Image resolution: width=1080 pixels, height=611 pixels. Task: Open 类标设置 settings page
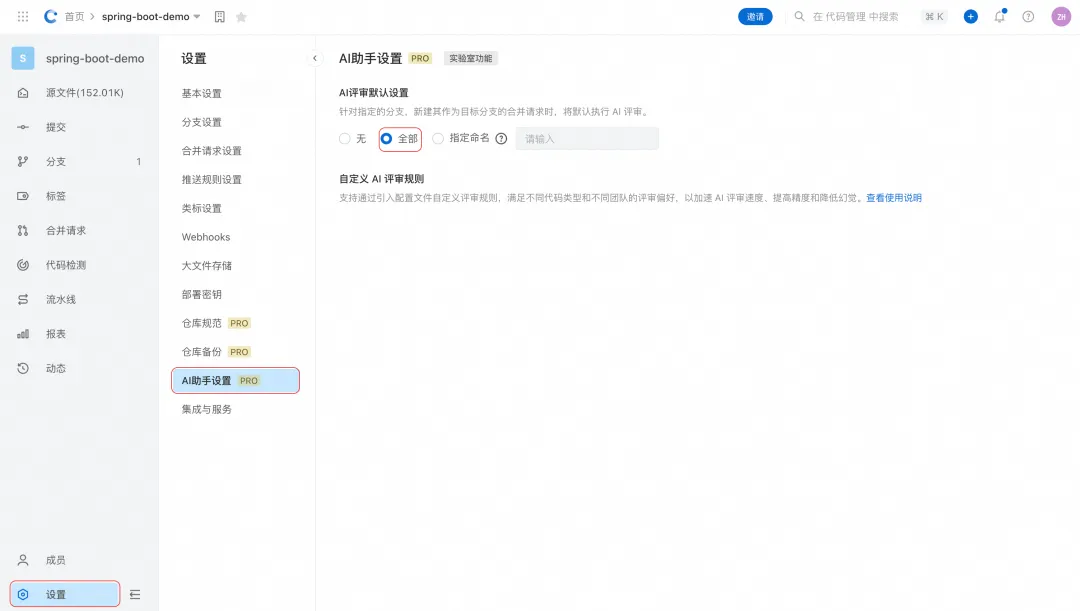(202, 209)
